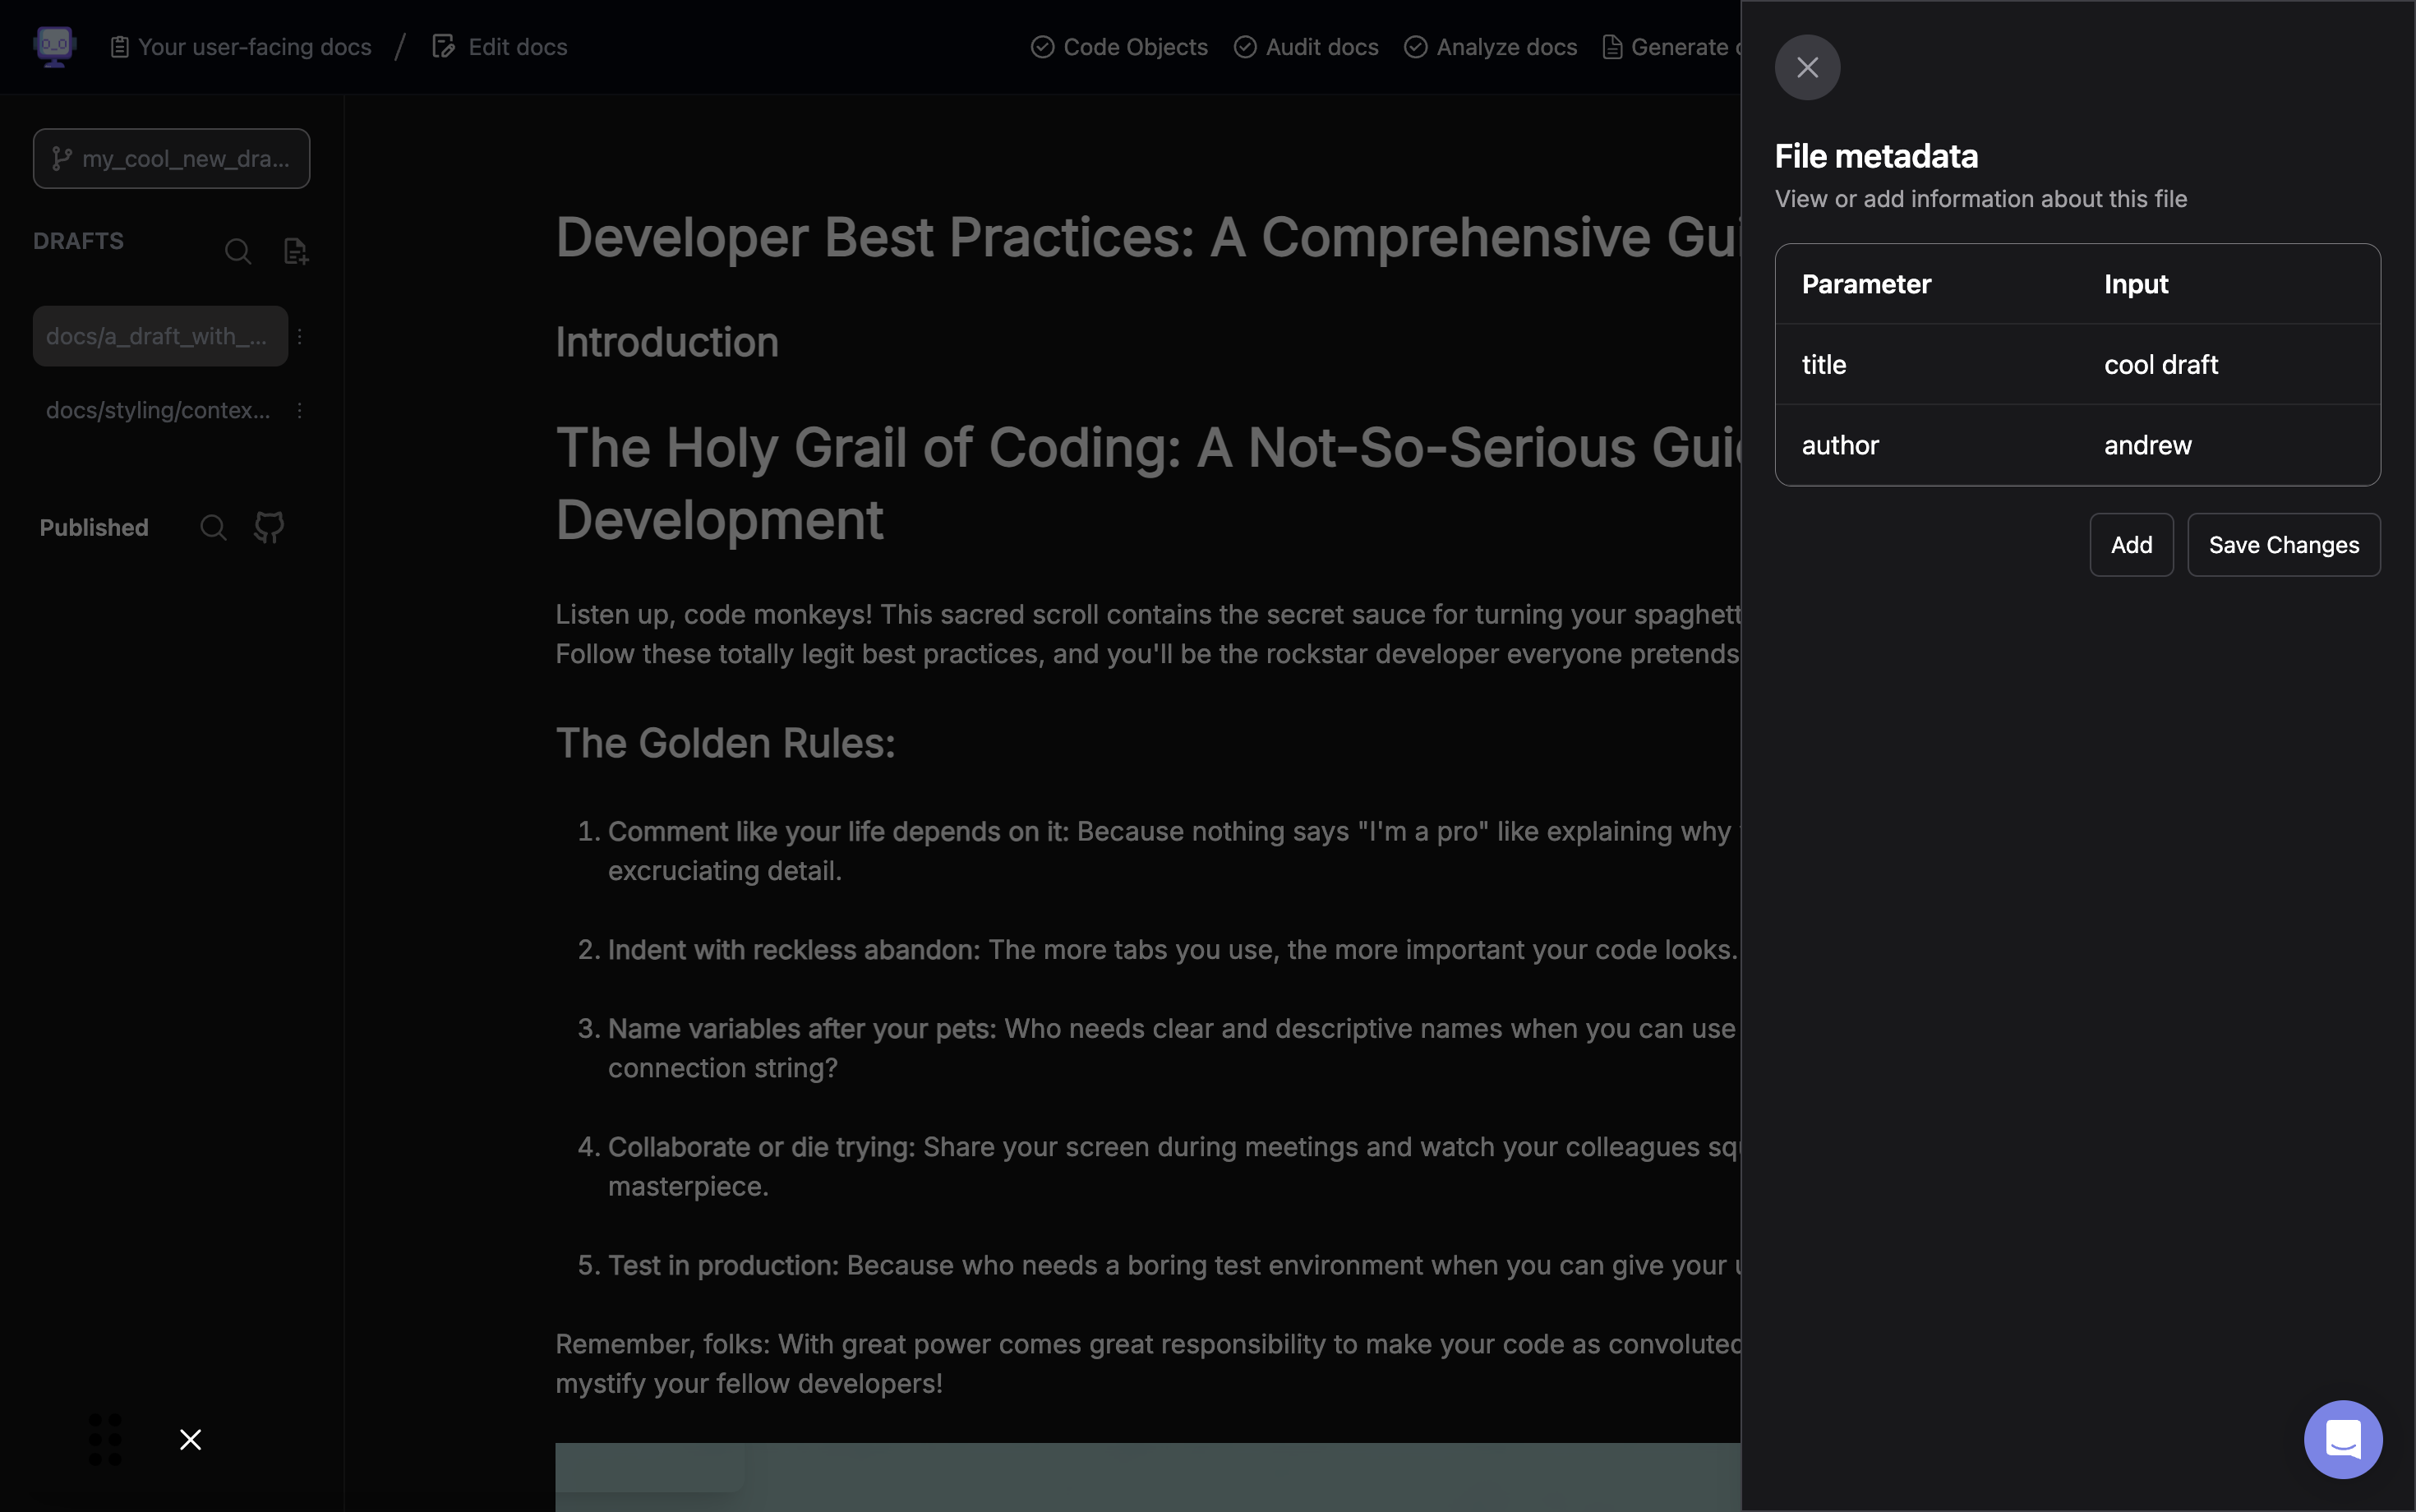
Task: Click Your user-facing docs breadcrumb
Action: click(241, 47)
